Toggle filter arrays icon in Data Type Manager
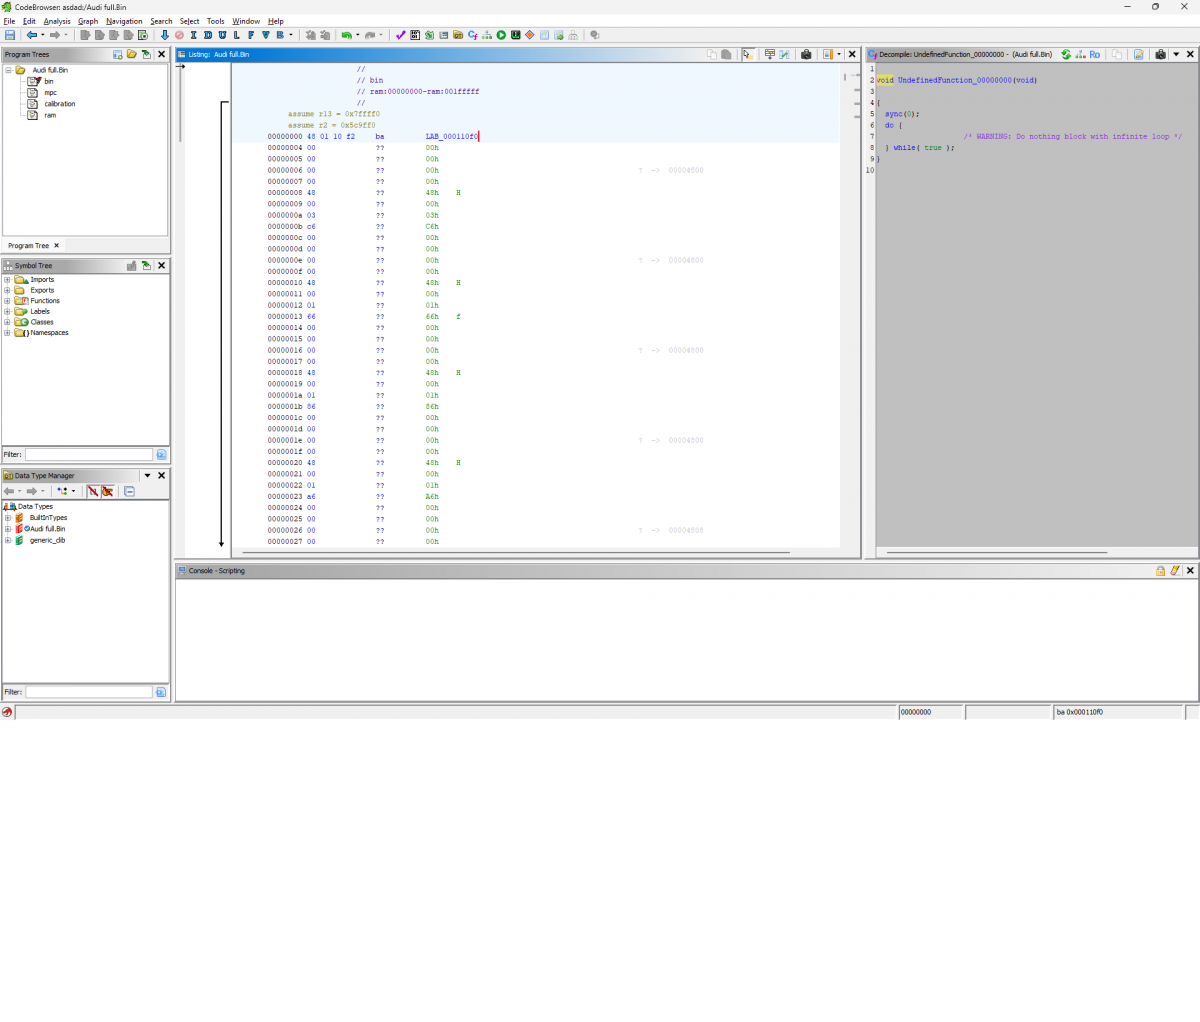 (x=92, y=491)
